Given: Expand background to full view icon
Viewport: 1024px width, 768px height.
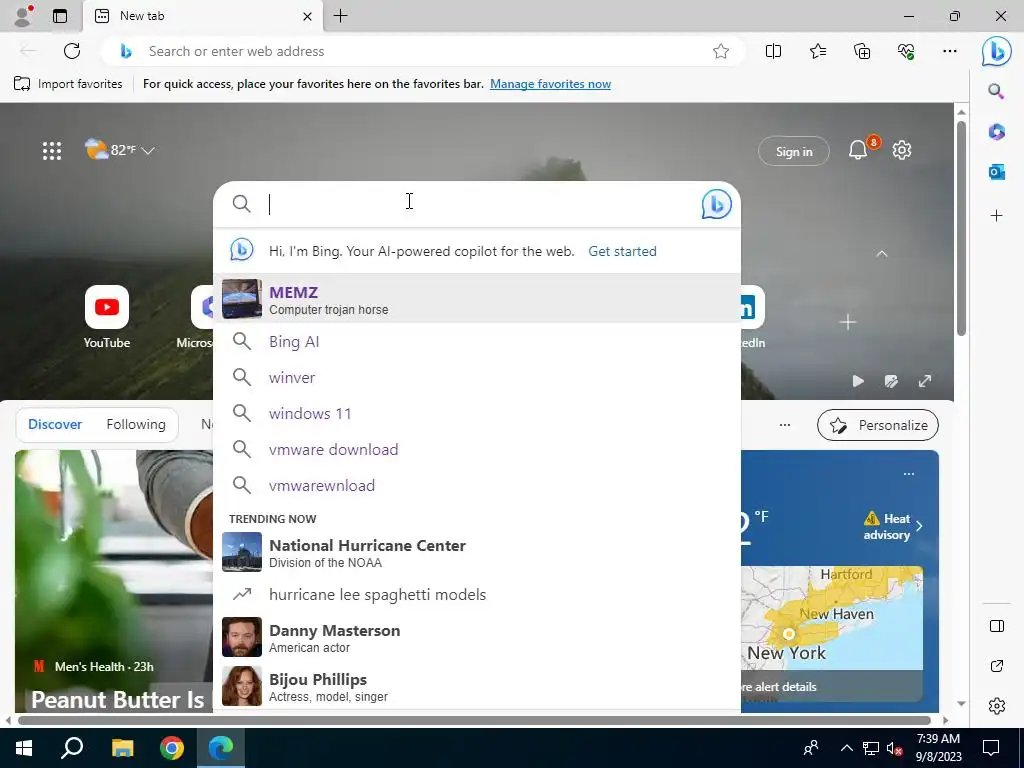Looking at the screenshot, I should (x=925, y=381).
